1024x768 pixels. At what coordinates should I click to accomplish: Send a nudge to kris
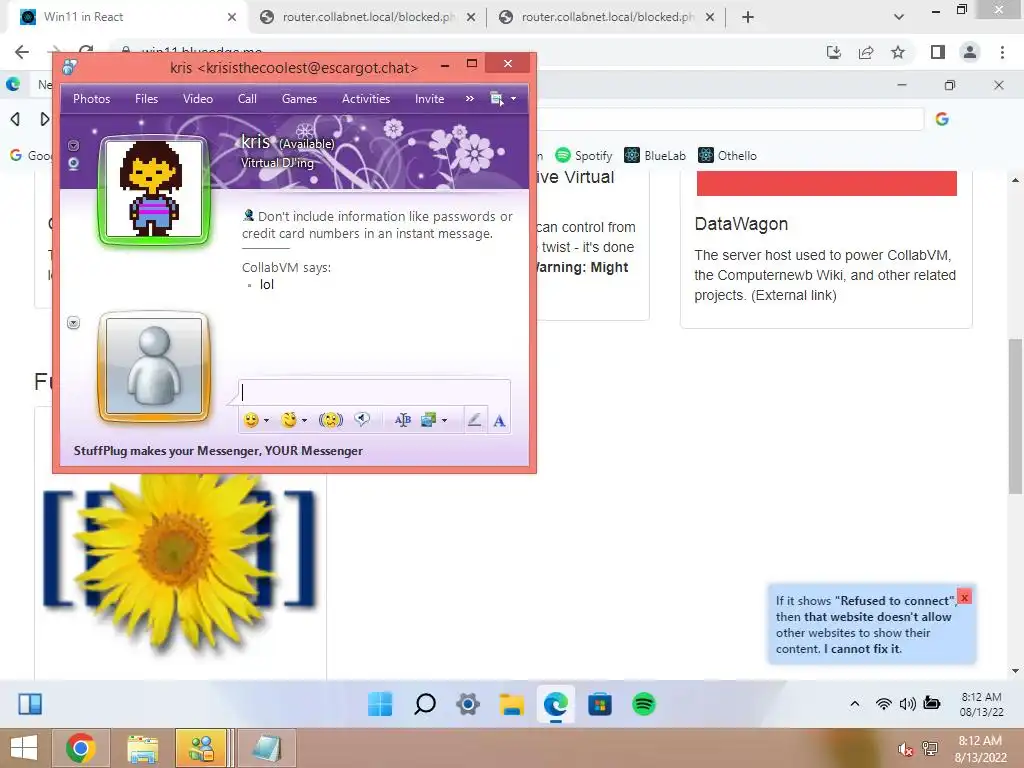click(330, 420)
